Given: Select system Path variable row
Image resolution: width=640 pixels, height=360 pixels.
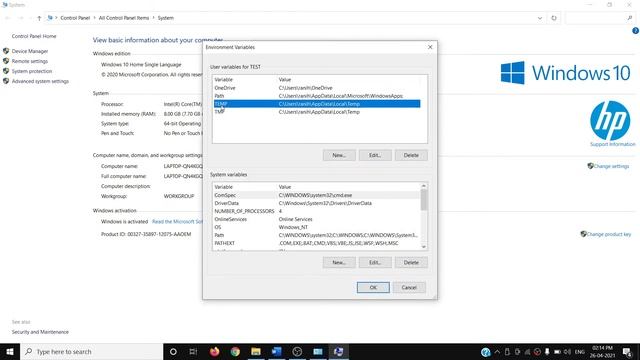Looking at the screenshot, I should (x=316, y=235).
